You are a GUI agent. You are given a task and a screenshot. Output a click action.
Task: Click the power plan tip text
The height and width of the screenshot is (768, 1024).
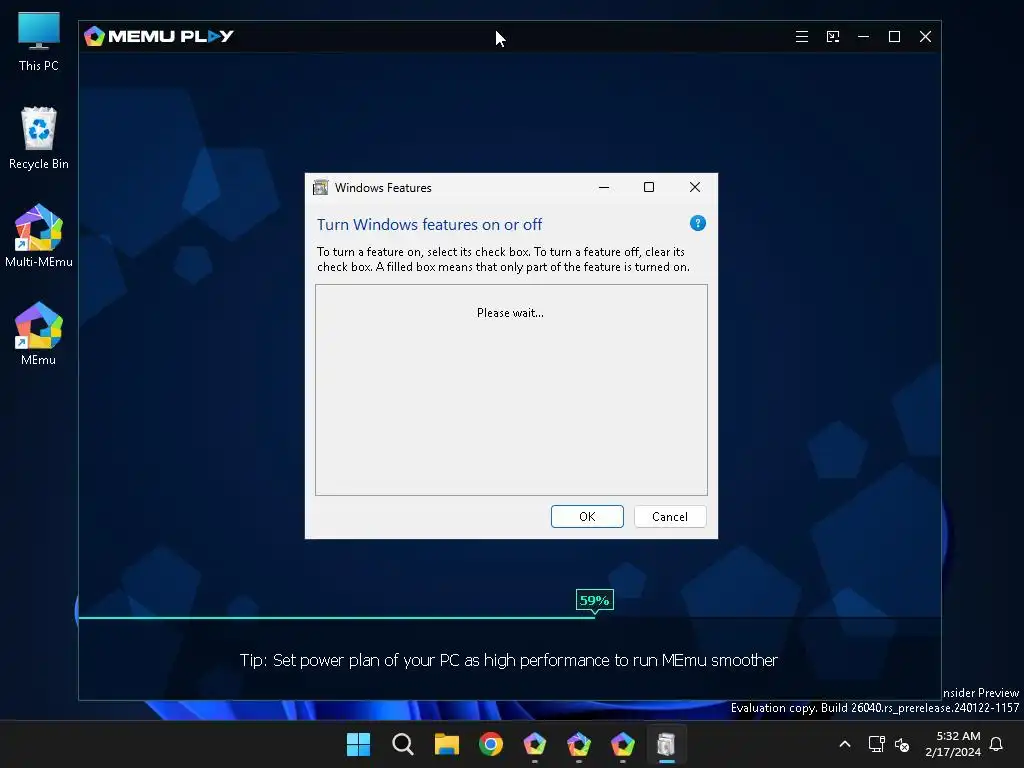pyautogui.click(x=509, y=660)
